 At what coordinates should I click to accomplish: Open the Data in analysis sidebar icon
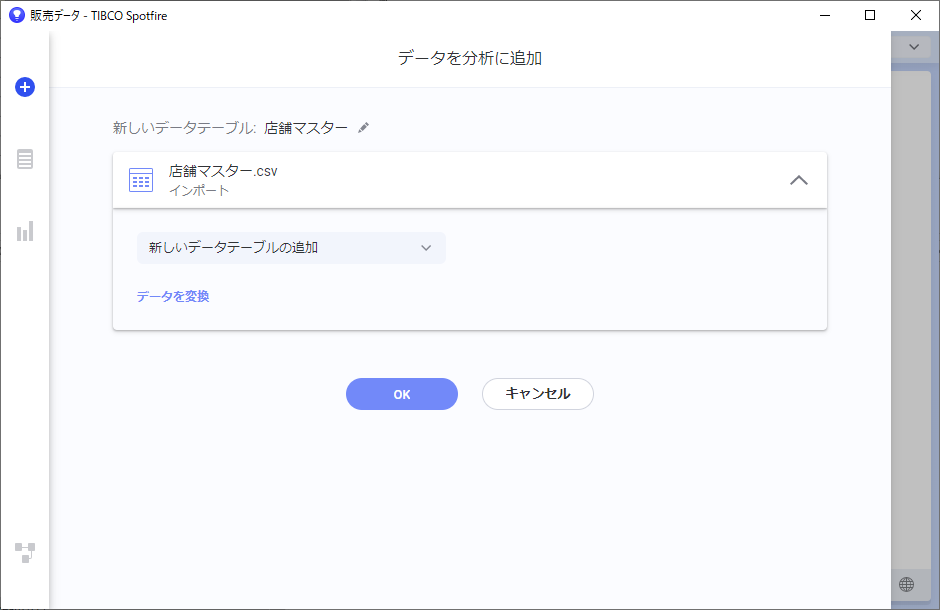click(x=25, y=159)
